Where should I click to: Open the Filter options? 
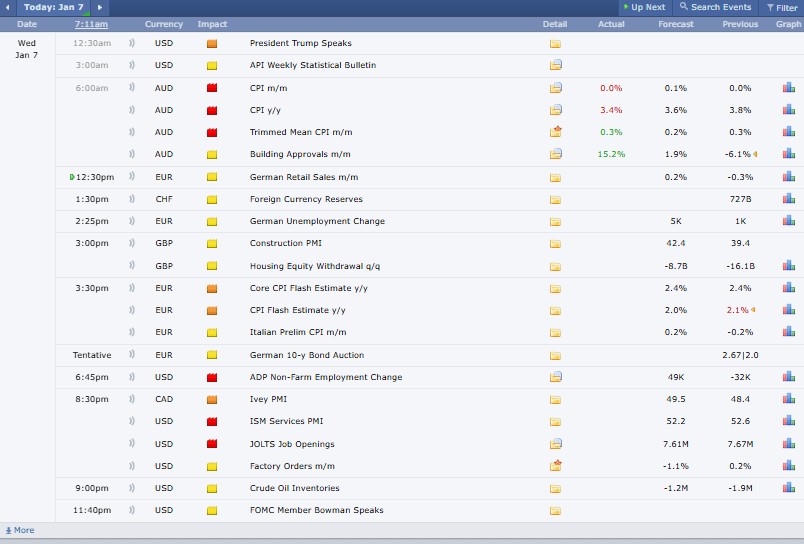781,7
